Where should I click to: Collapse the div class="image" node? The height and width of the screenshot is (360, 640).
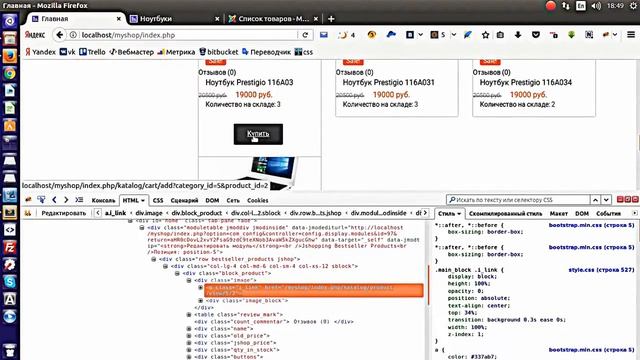pos(189,280)
